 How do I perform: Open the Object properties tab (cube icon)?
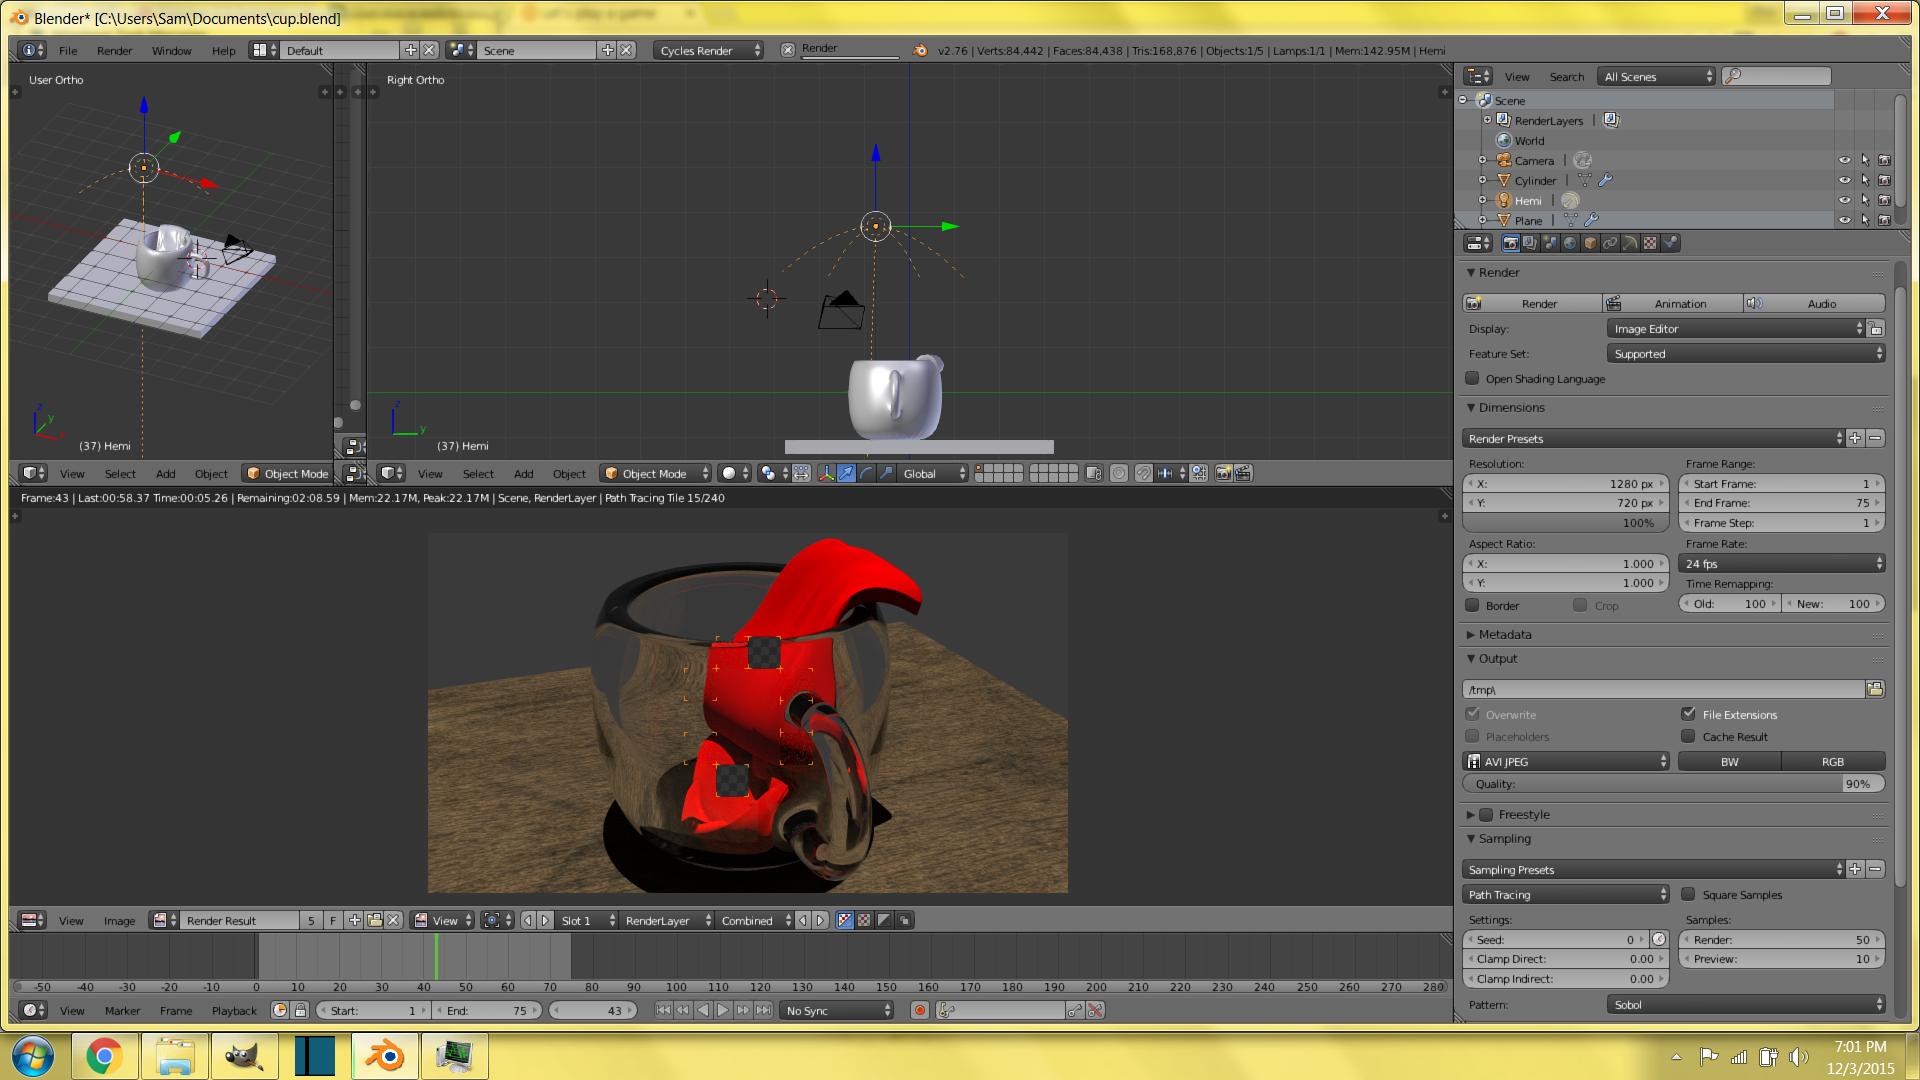pyautogui.click(x=1590, y=243)
